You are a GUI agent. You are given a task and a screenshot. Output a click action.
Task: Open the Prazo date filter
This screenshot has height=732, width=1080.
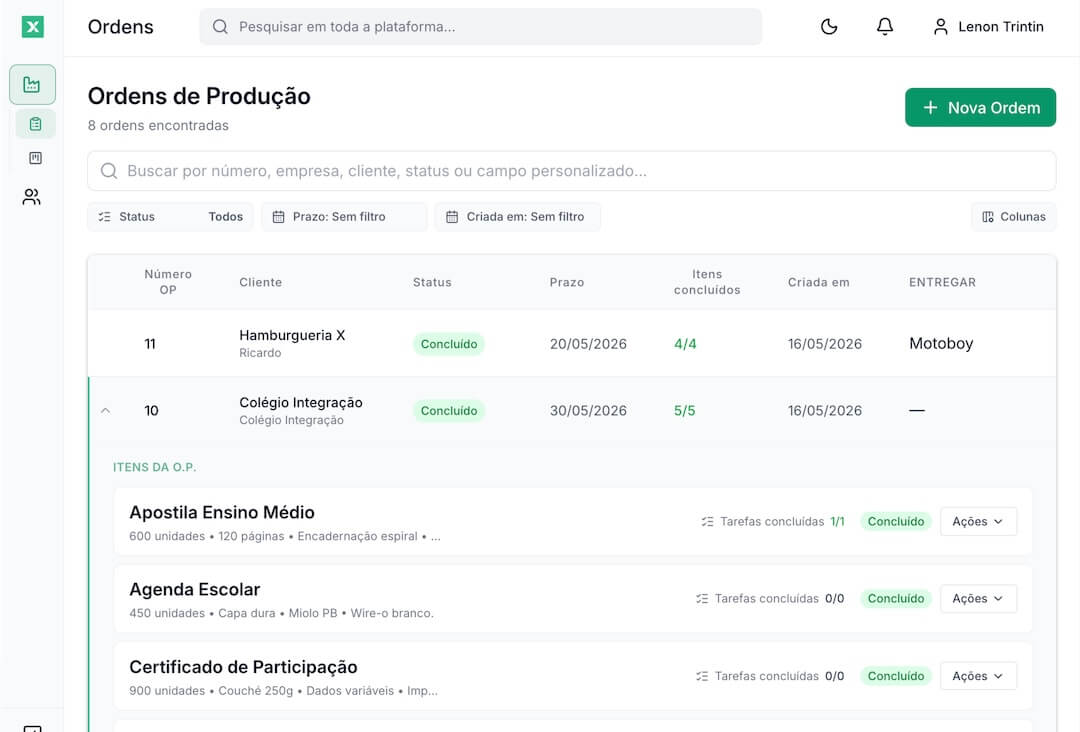(344, 217)
